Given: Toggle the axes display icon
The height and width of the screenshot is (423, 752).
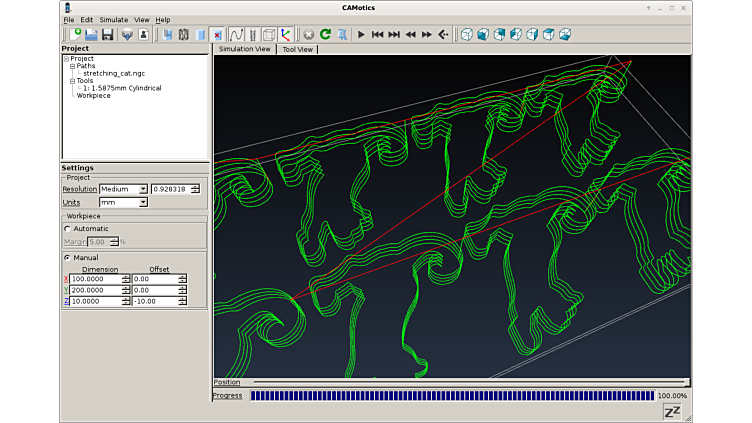Looking at the screenshot, I should 286,34.
